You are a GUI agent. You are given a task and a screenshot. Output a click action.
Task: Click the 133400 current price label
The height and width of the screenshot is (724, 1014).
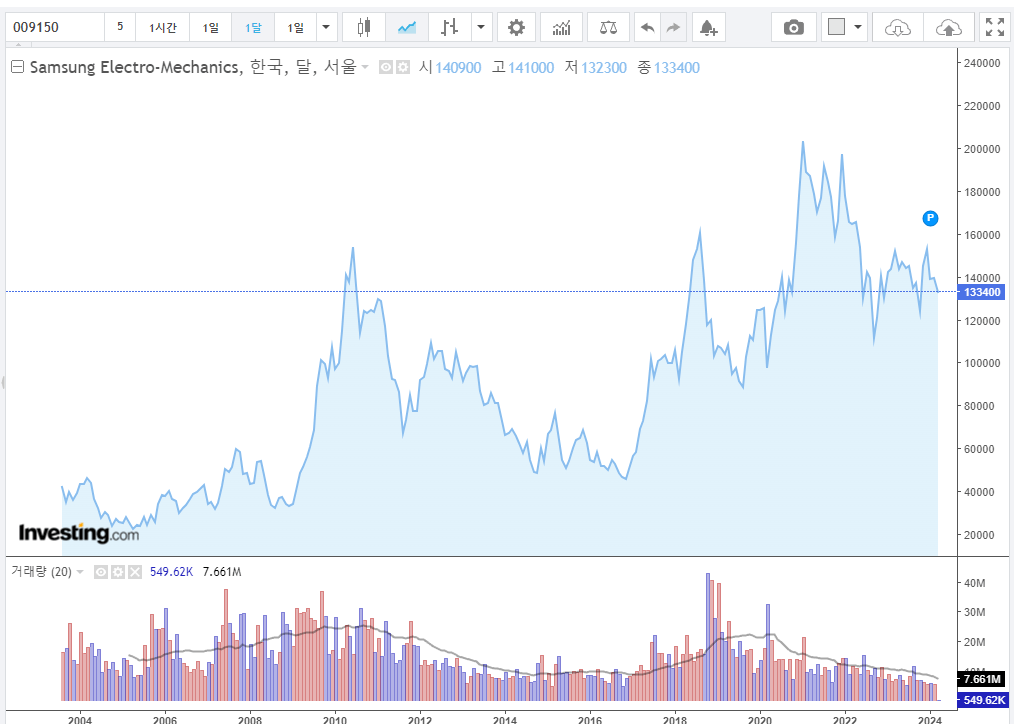coord(982,292)
